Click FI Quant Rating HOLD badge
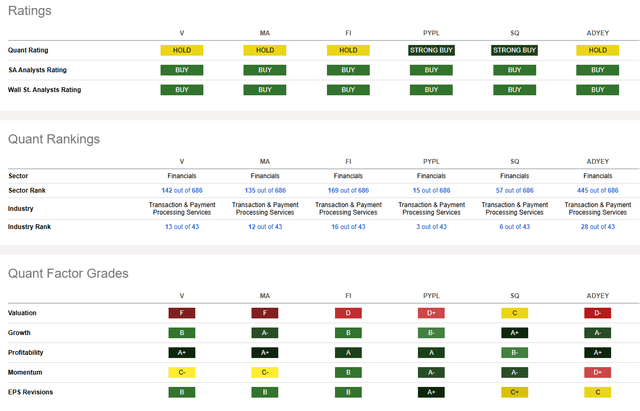The height and width of the screenshot is (411, 640). coord(348,50)
